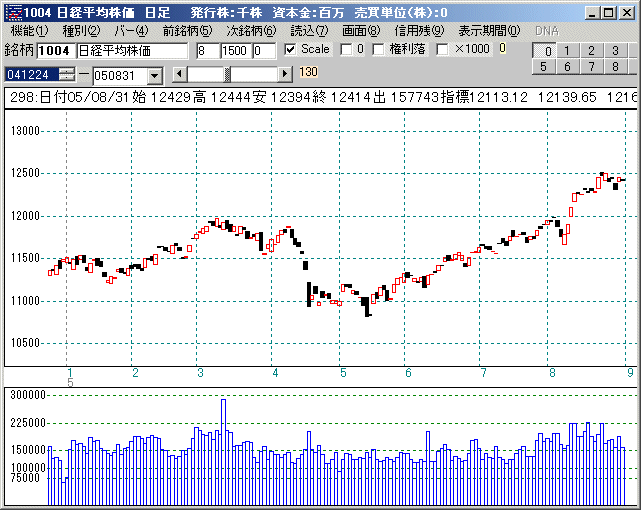The height and width of the screenshot is (510, 641).
Task: Select preset button 1
Action: pyautogui.click(x=567, y=50)
